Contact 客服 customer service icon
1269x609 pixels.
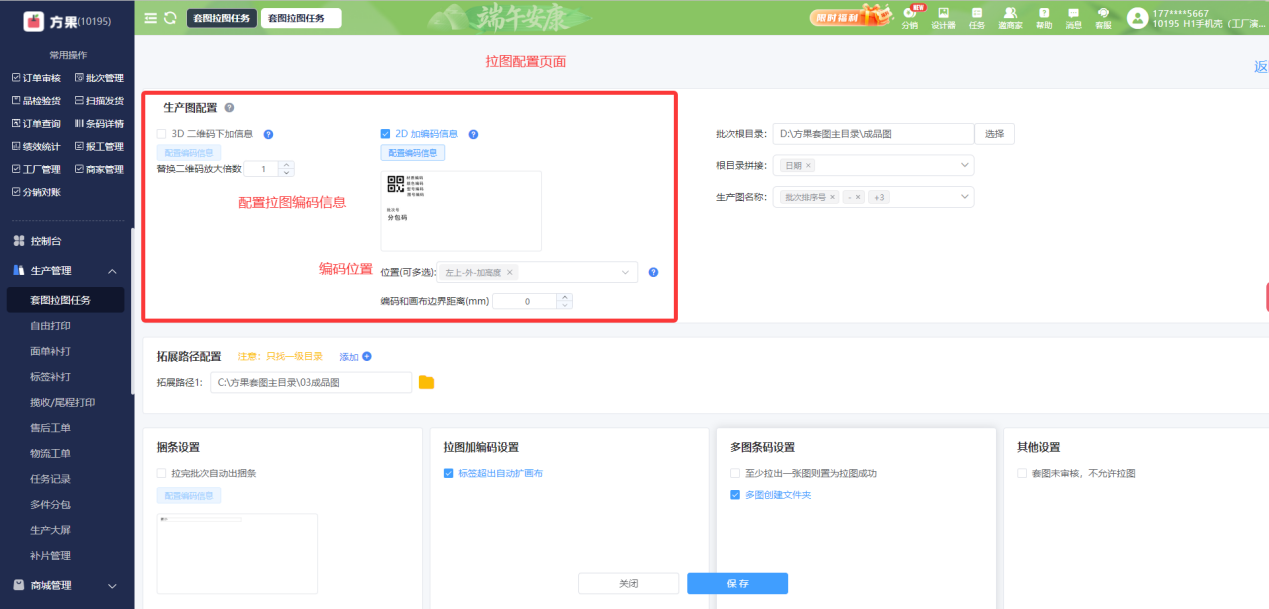[x=1103, y=17]
